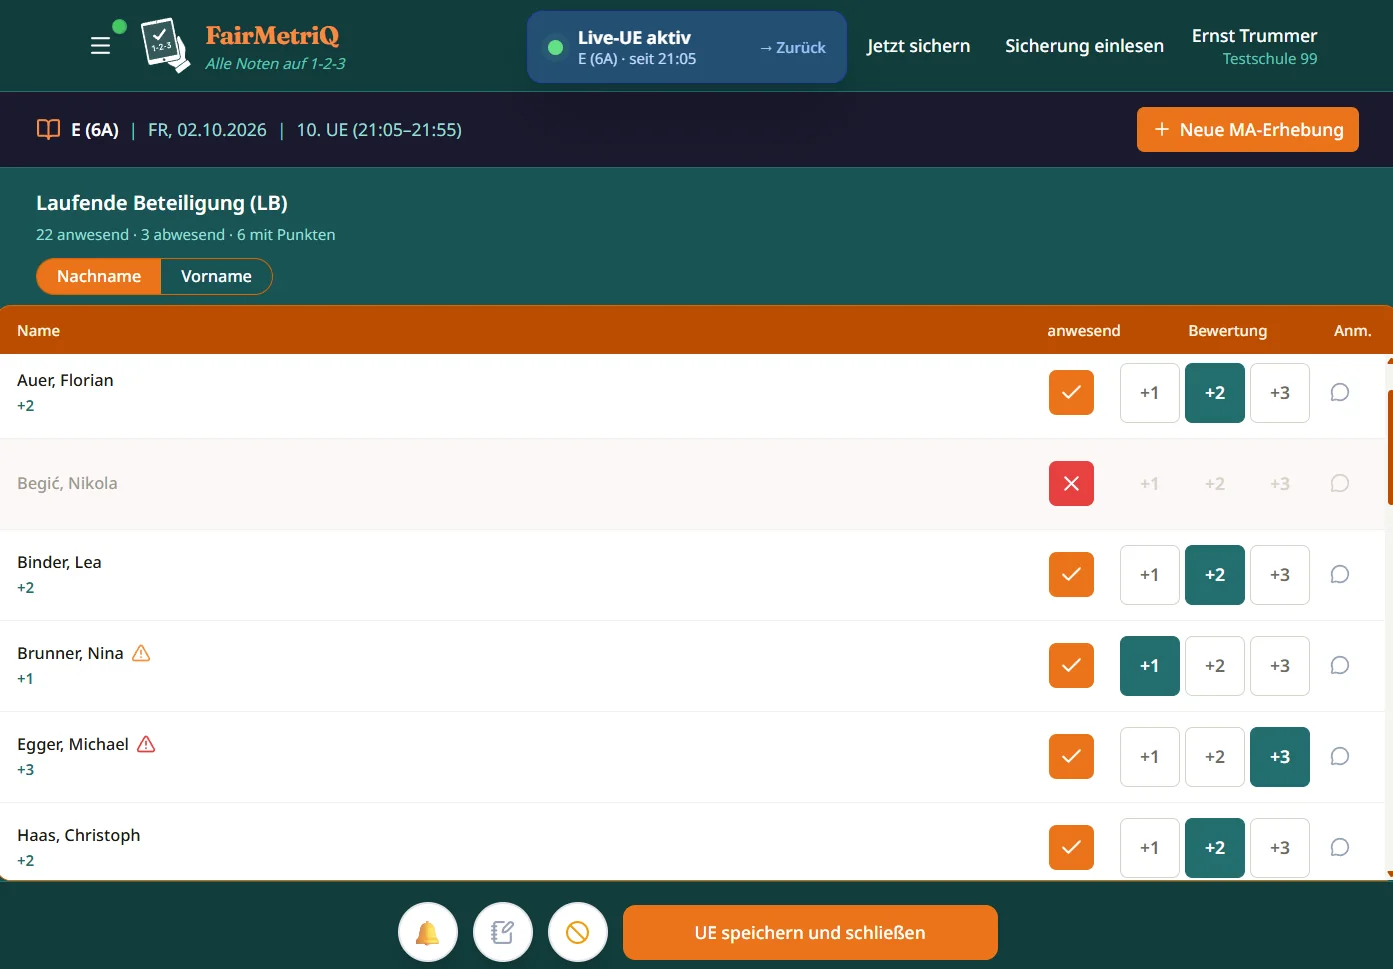Click the bell icon button
The width and height of the screenshot is (1393, 969).
coord(428,932)
